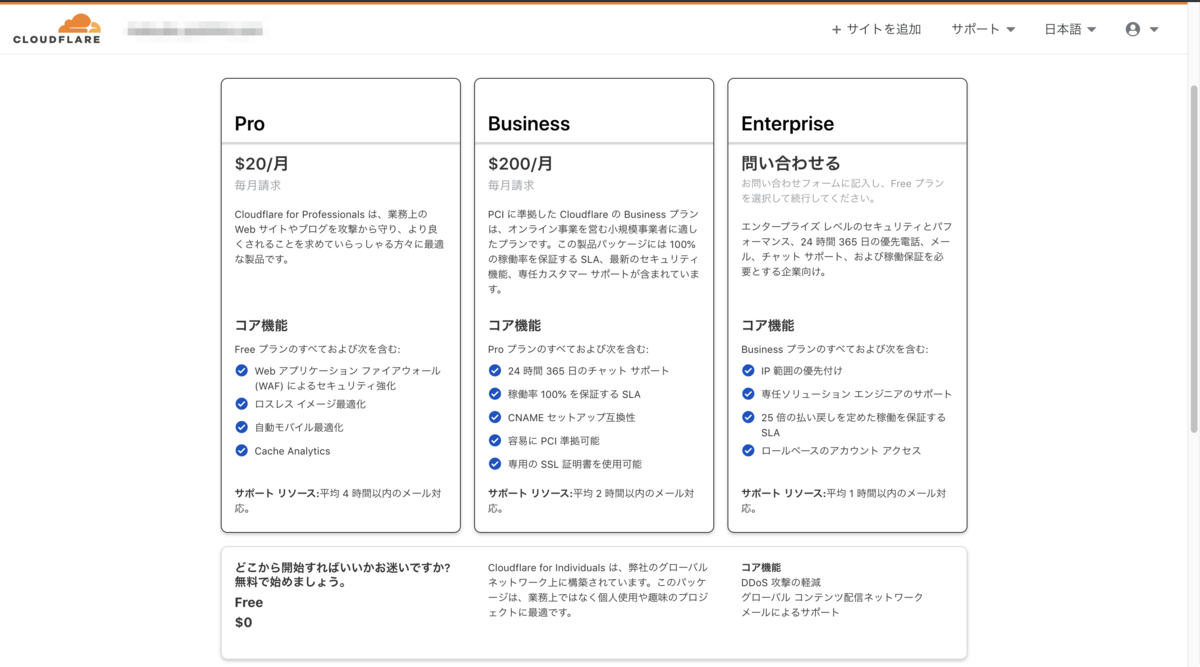Screen dimensions: 1200x667
Task: Select the Free plan heading
Action: (249, 602)
